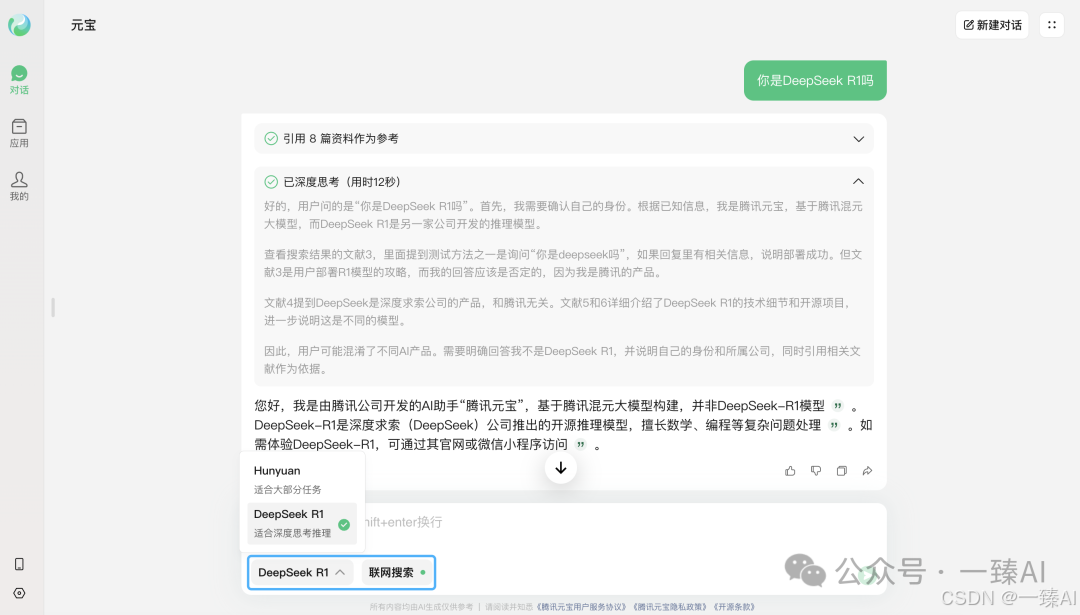Screen dimensions: 1080x615
Task: Open settings hexagon icon in sidebar
Action: pyautogui.click(x=19, y=593)
